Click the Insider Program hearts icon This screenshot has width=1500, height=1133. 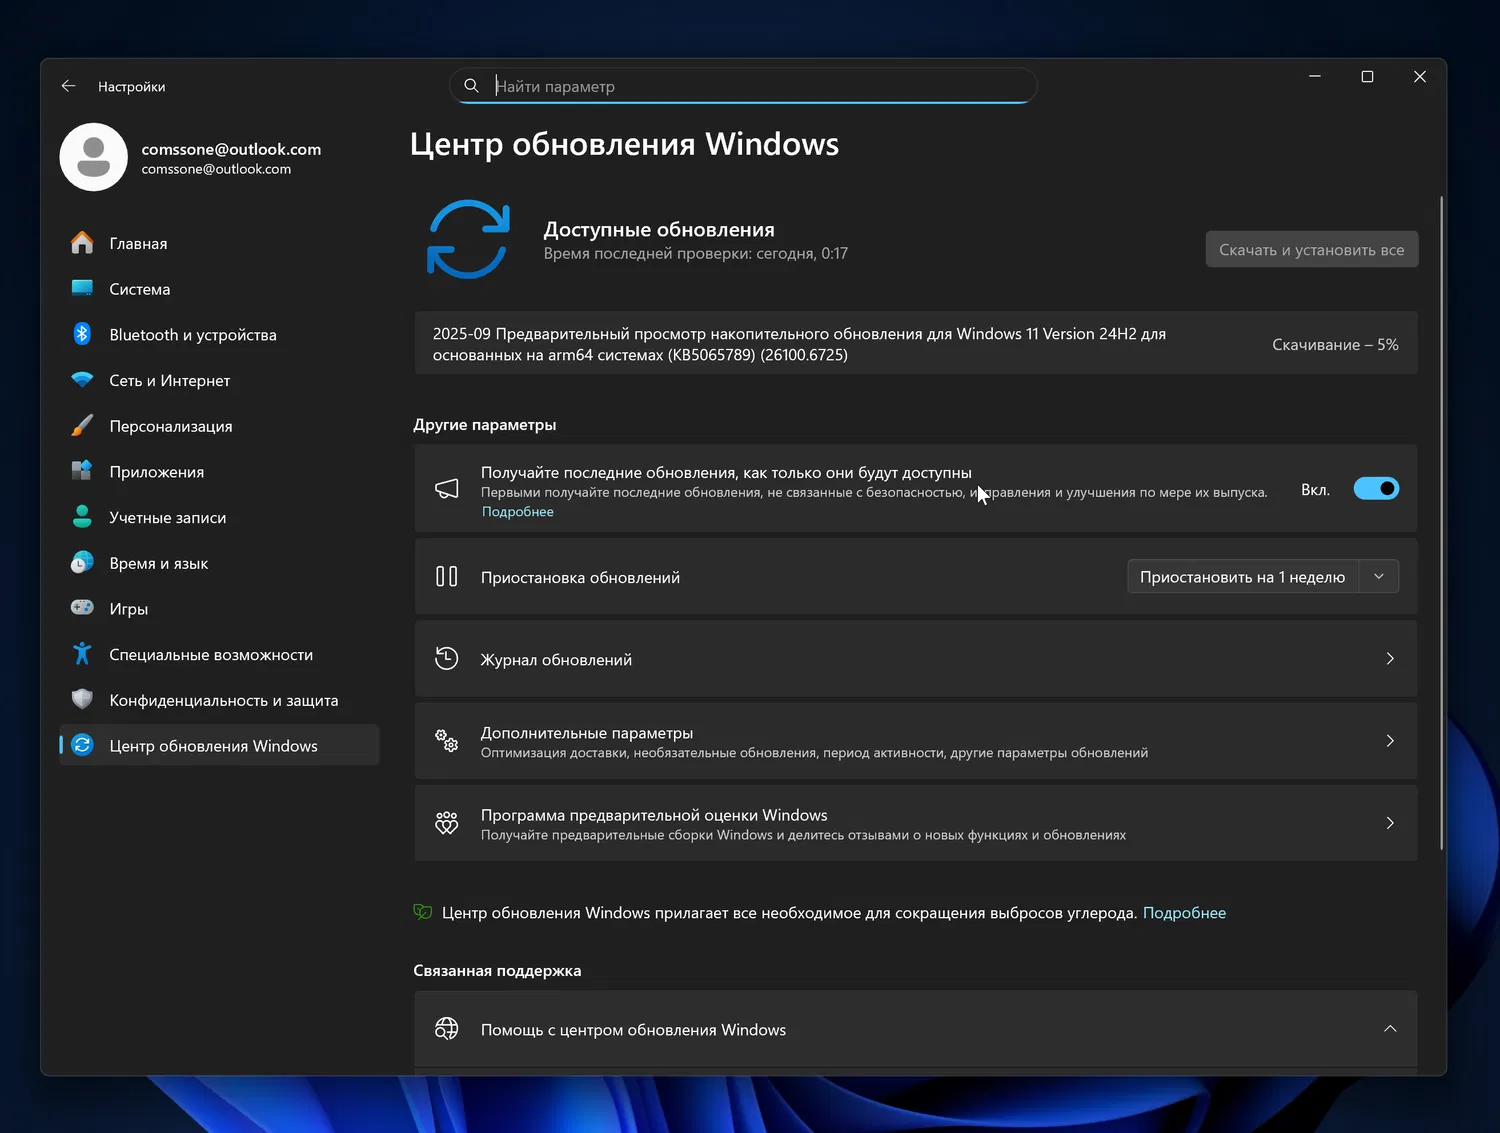point(447,823)
